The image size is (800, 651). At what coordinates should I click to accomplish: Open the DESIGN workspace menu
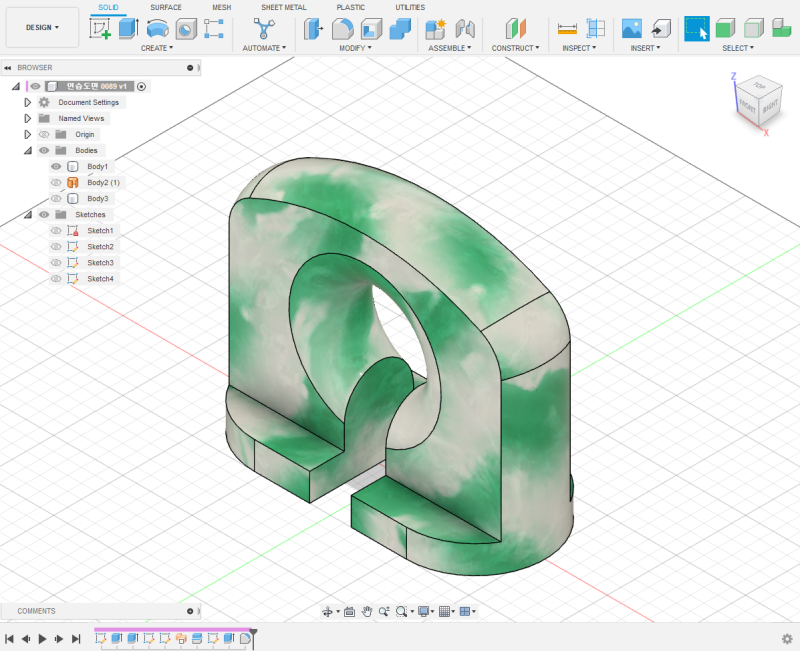pyautogui.click(x=41, y=27)
